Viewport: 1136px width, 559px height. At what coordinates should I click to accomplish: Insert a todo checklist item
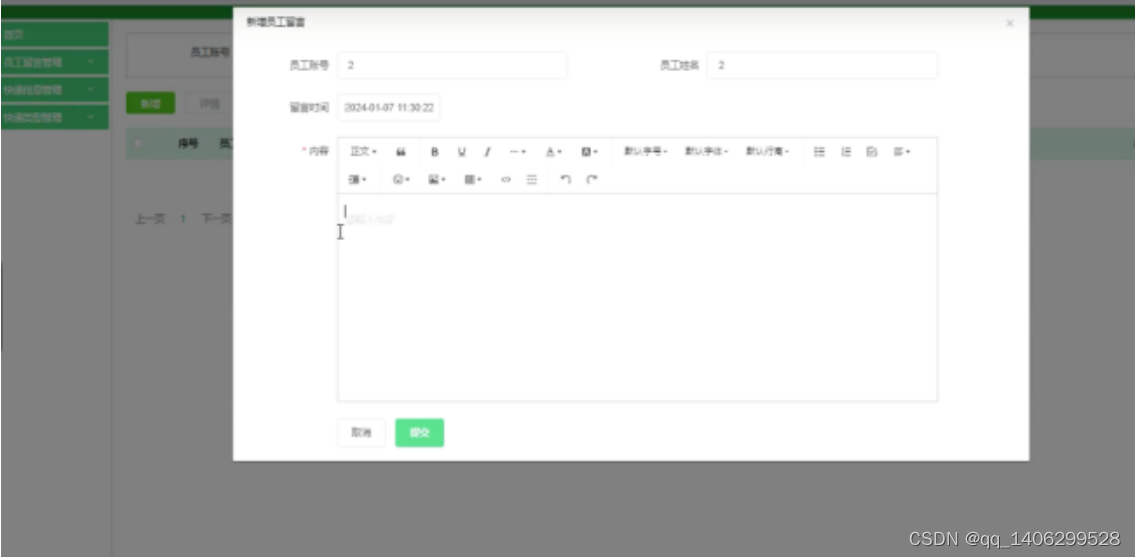(x=872, y=152)
